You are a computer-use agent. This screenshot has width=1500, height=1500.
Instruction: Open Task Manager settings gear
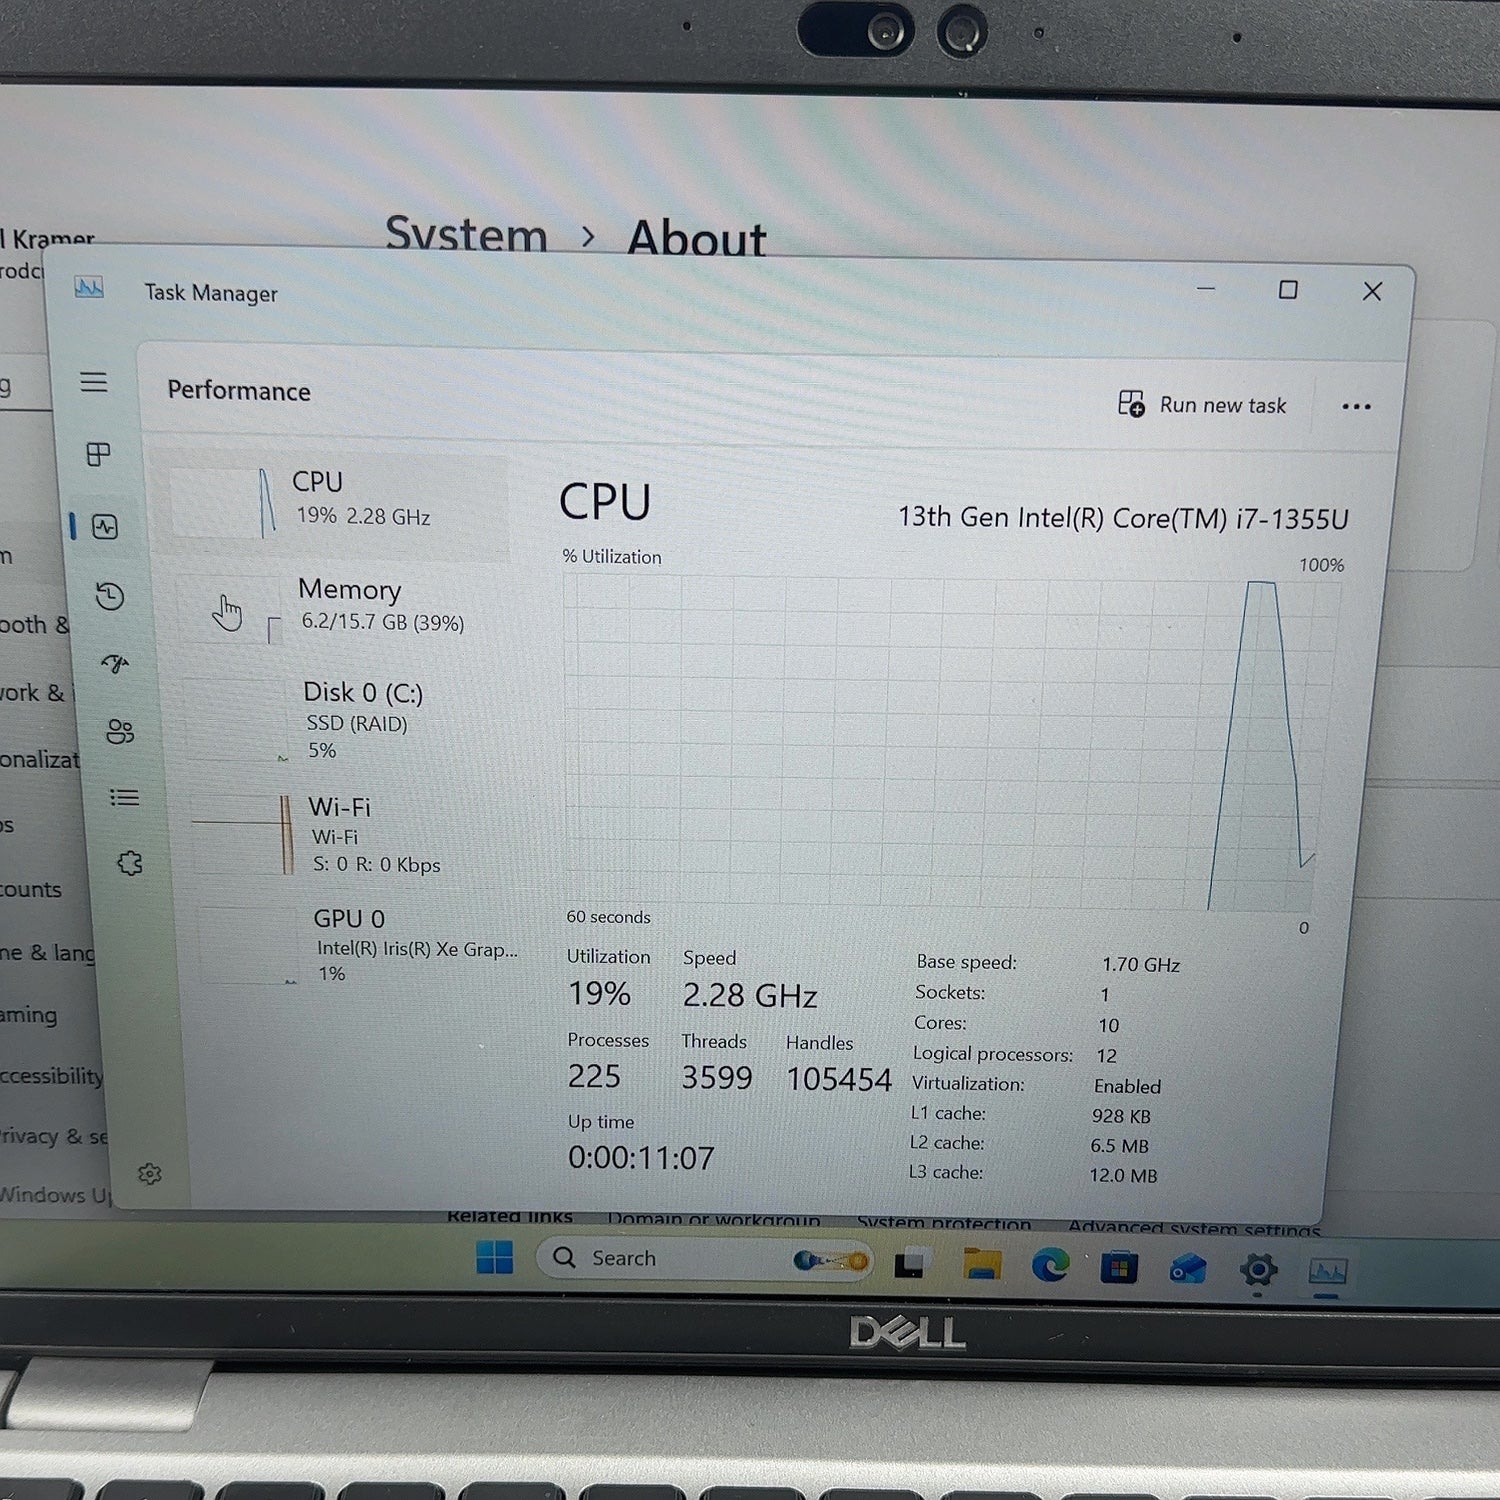(150, 1174)
